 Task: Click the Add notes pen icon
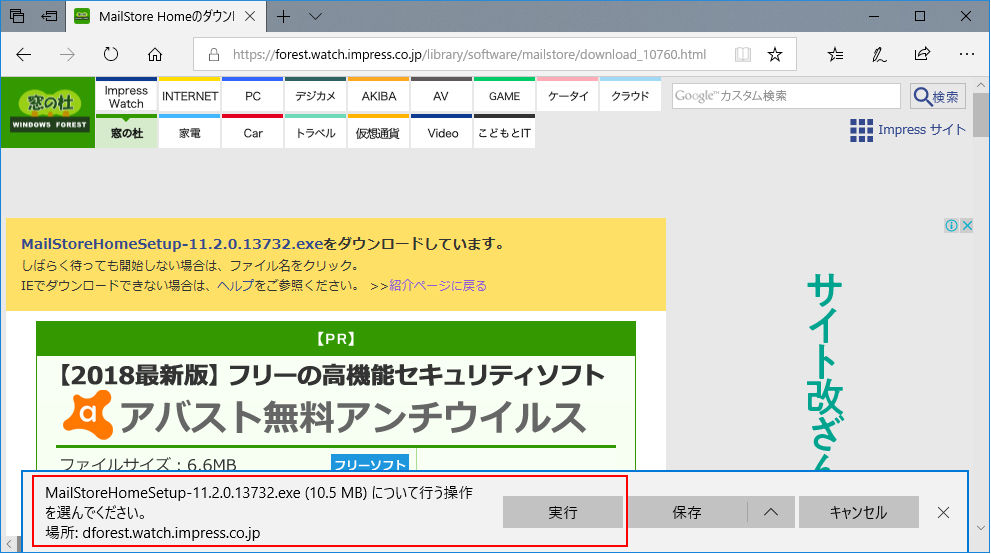point(879,54)
